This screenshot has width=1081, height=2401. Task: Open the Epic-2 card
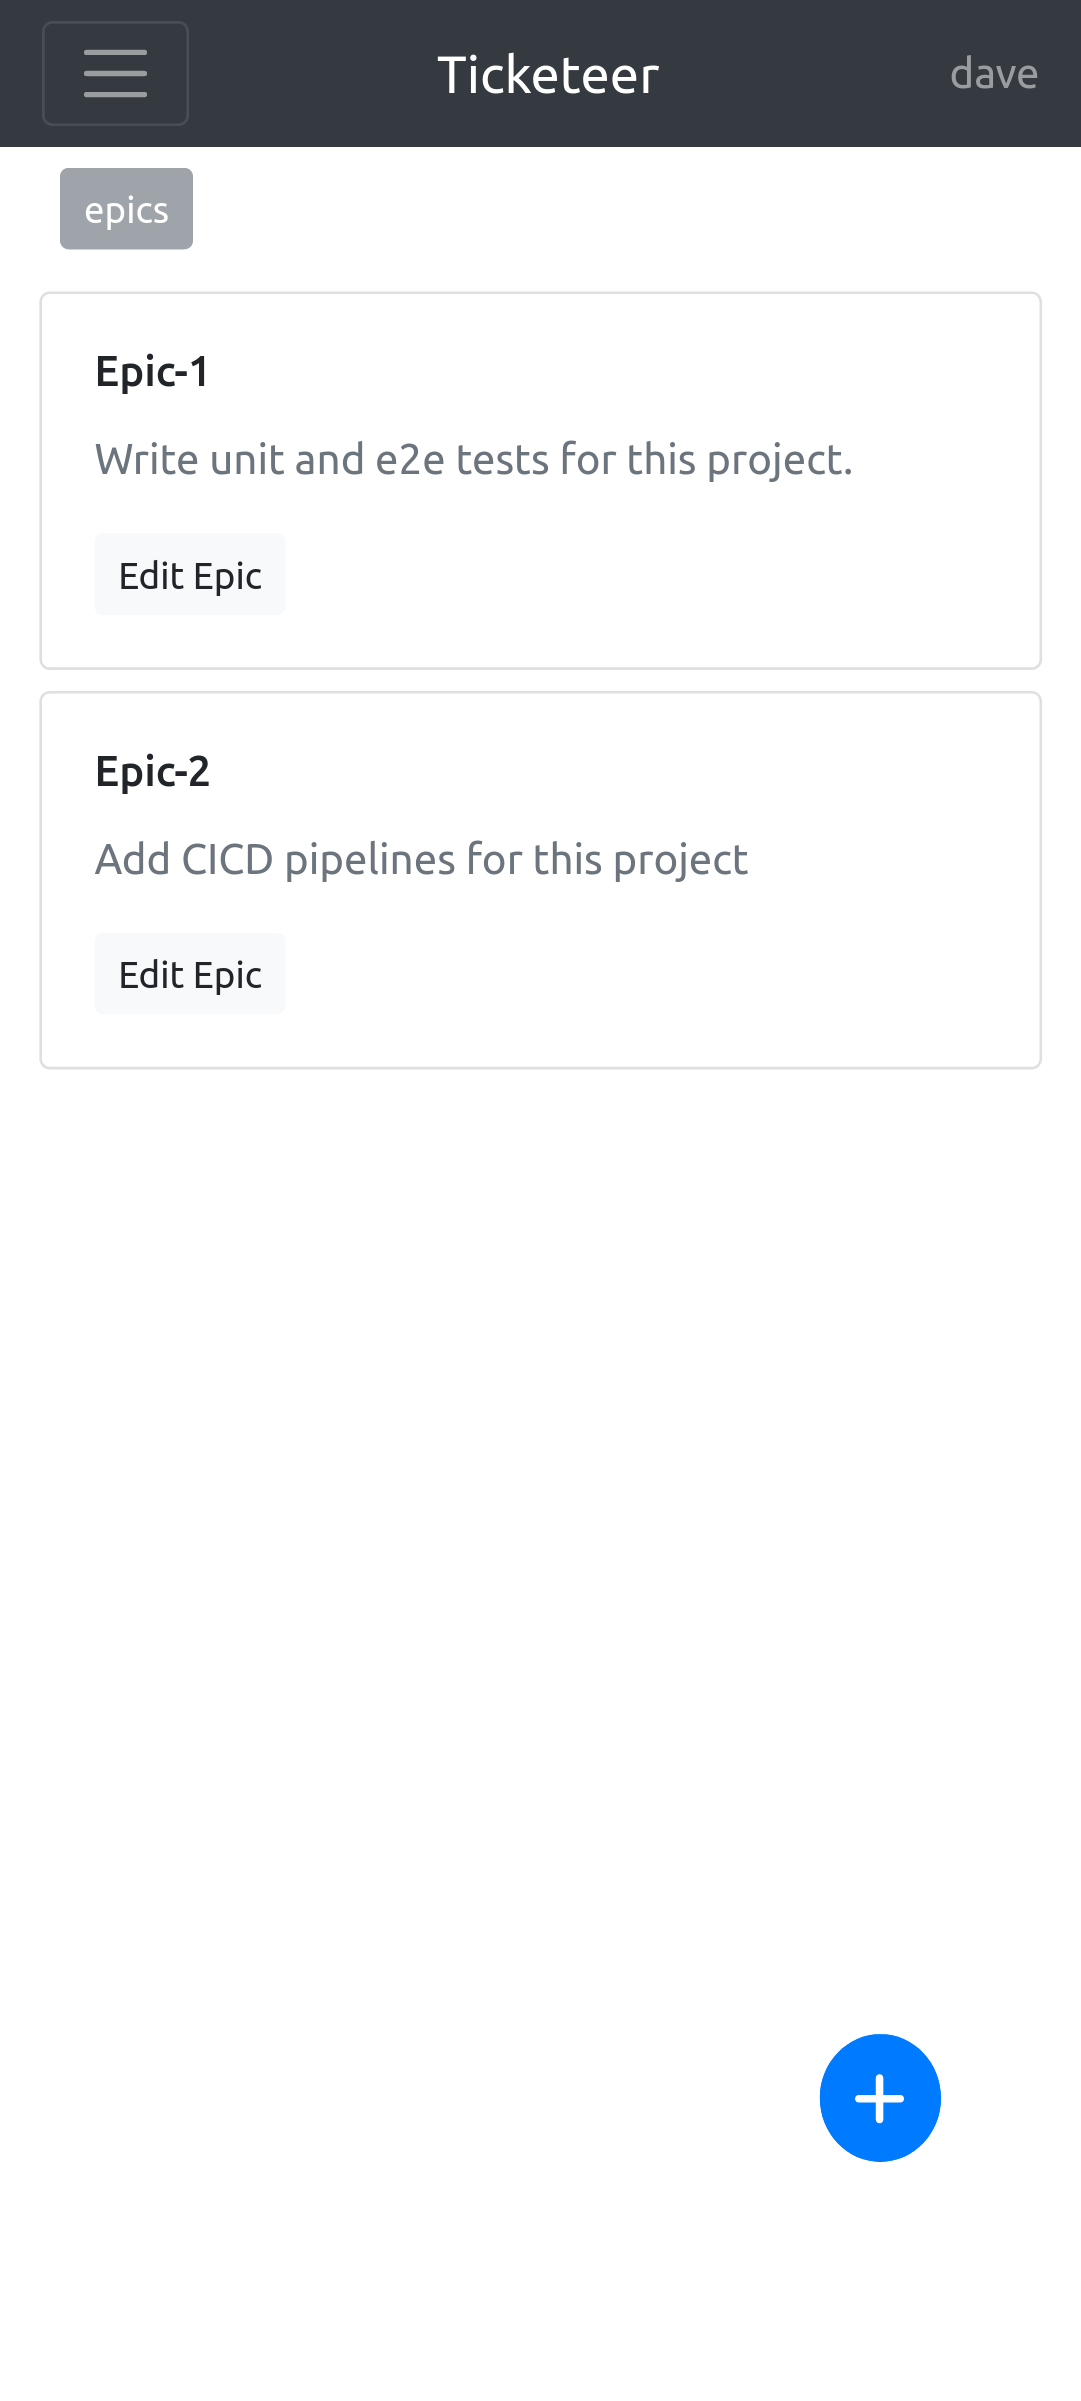[x=540, y=879]
